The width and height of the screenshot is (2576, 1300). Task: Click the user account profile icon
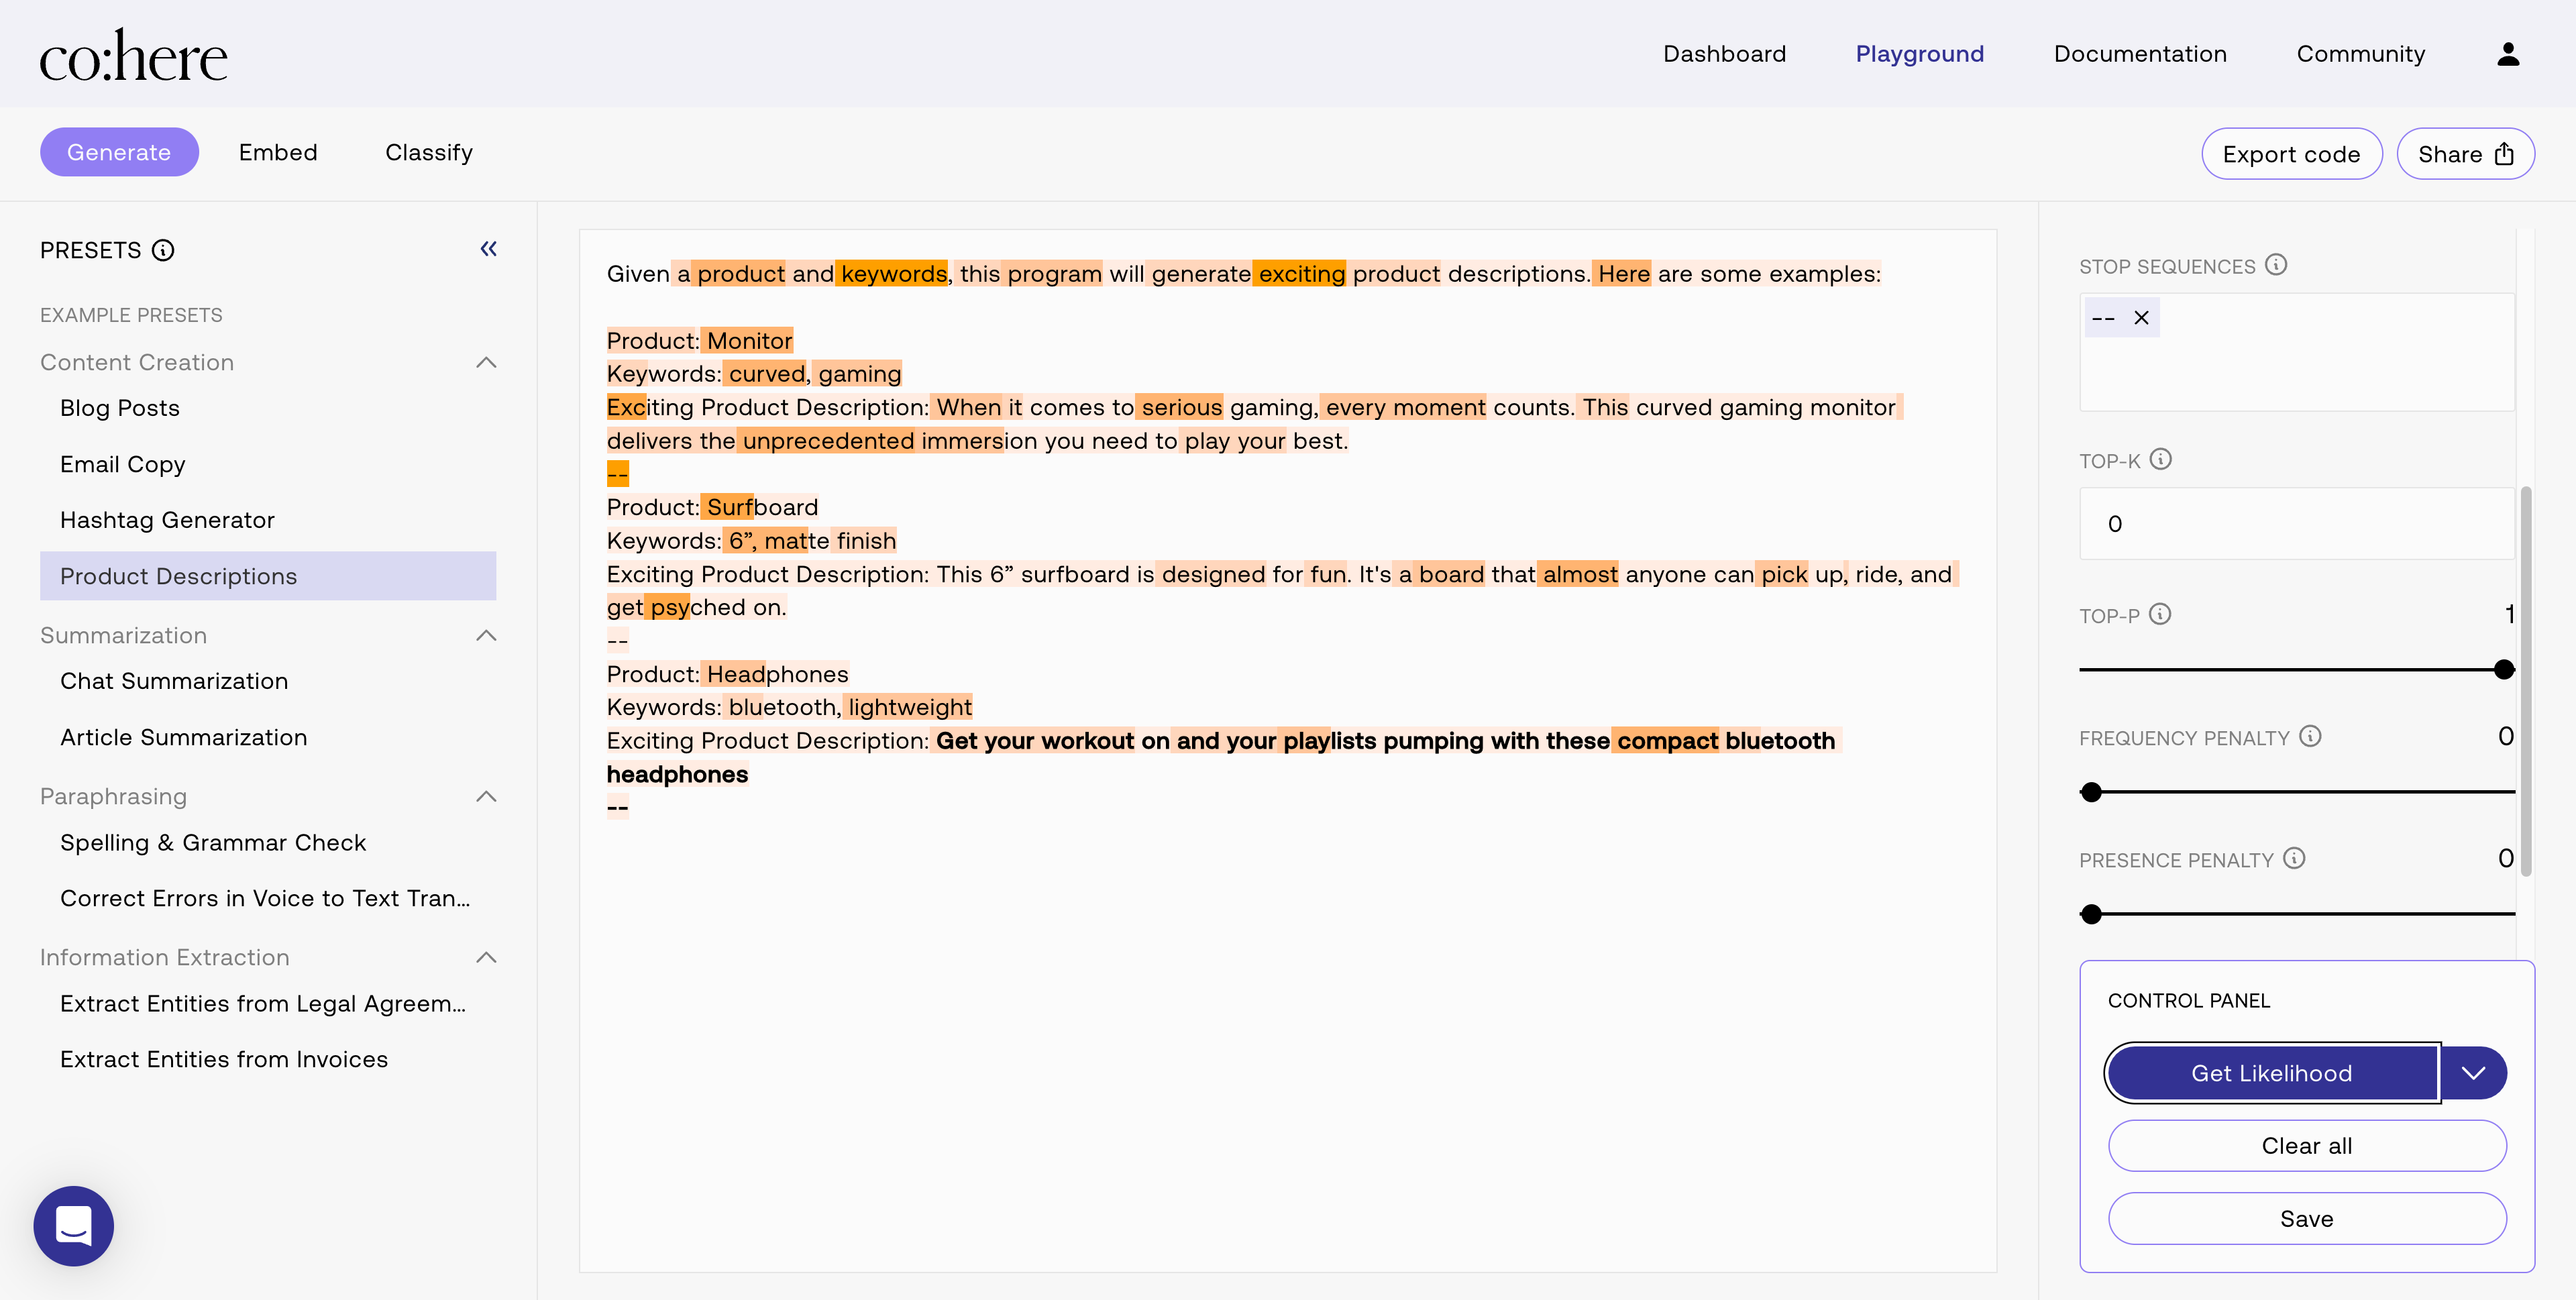pyautogui.click(x=2507, y=54)
